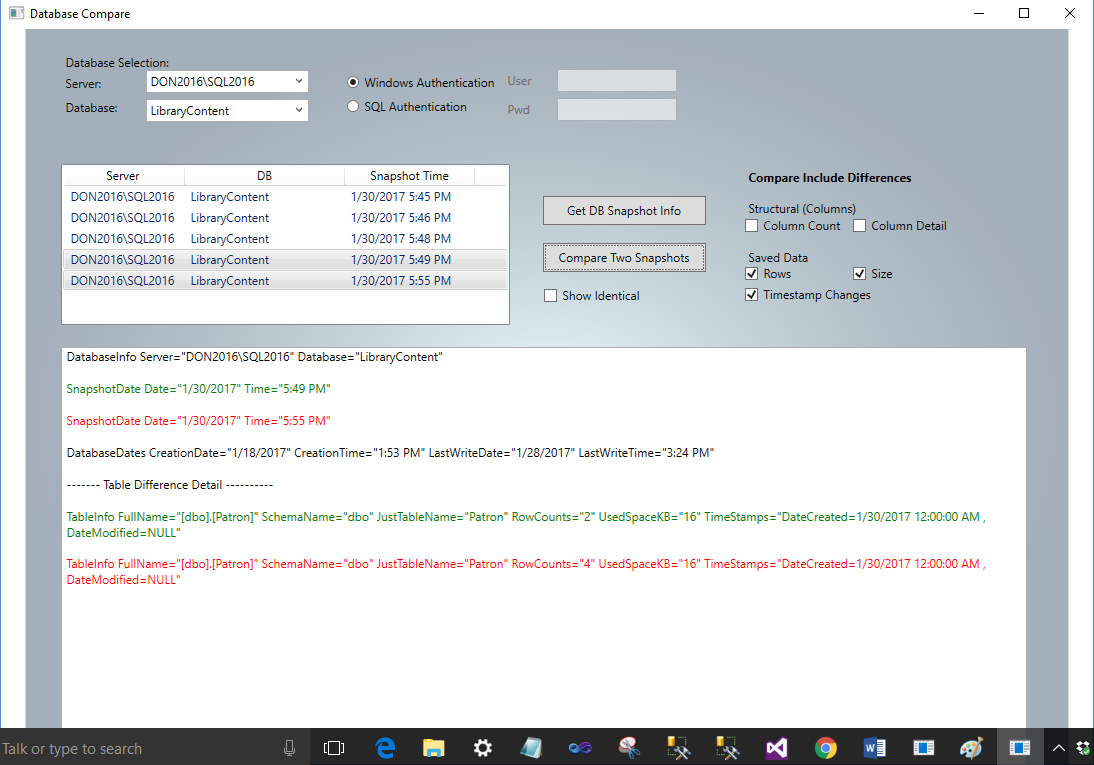Screen dimensions: 1094x765
Task: Click the Snapshot Time column header
Action: 410,176
